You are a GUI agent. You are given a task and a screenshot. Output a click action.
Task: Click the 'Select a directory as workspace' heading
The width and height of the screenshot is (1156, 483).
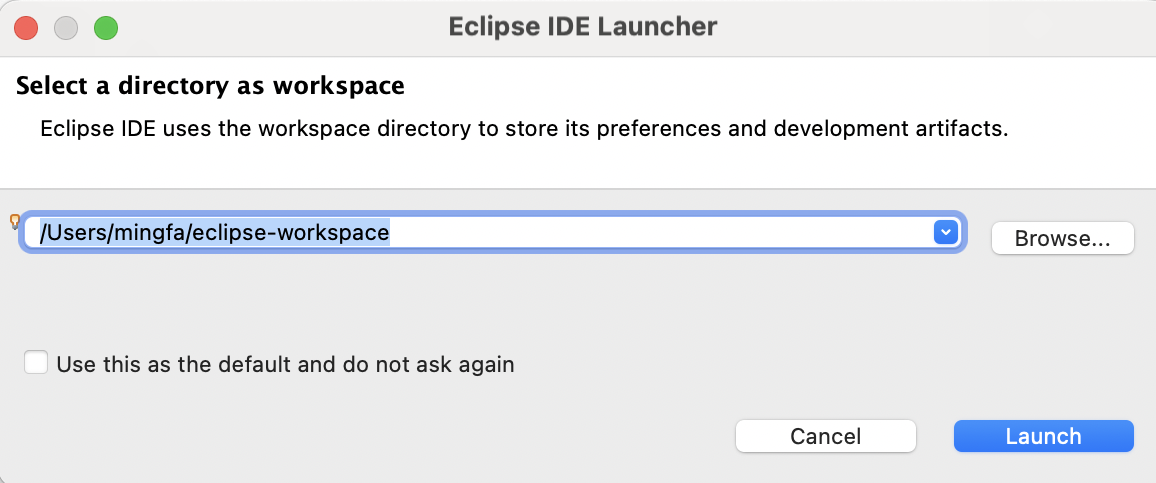(x=210, y=86)
